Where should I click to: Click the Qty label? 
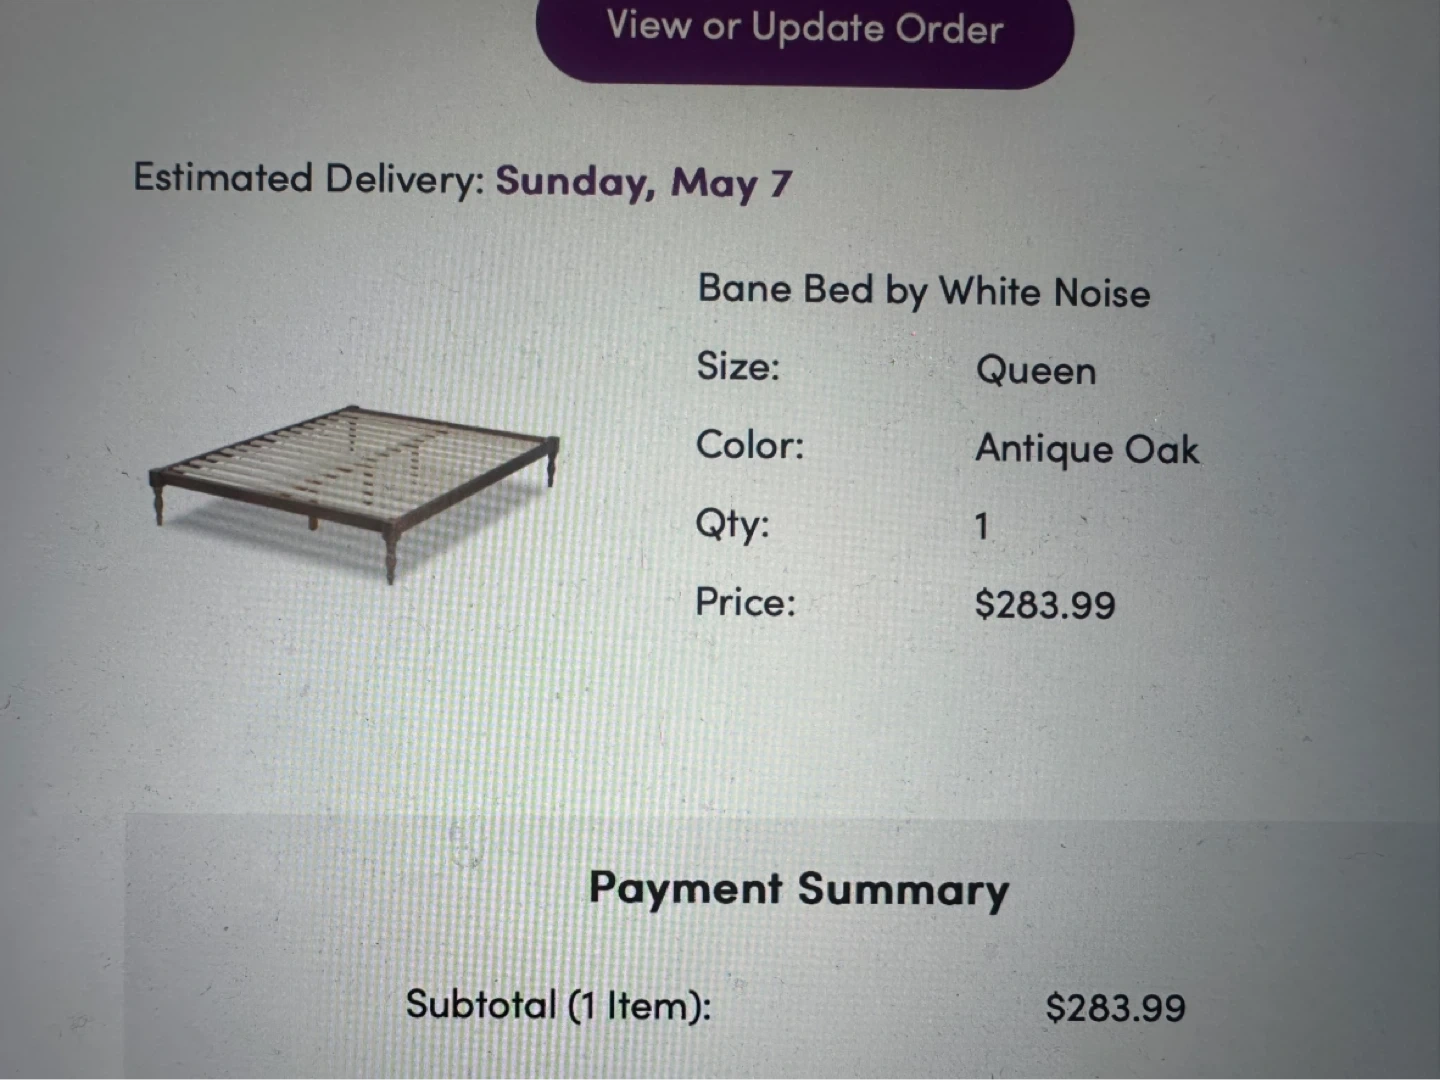(732, 524)
